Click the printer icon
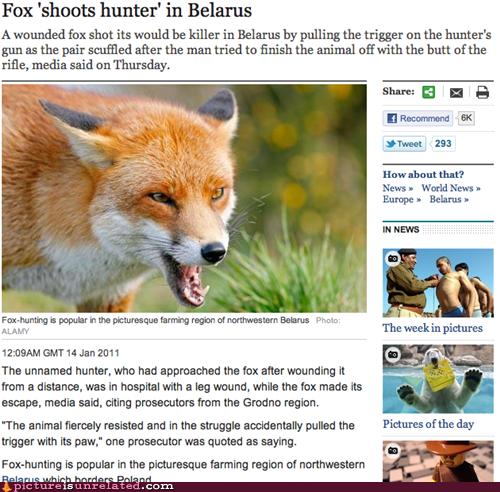The image size is (500, 492). click(x=482, y=92)
